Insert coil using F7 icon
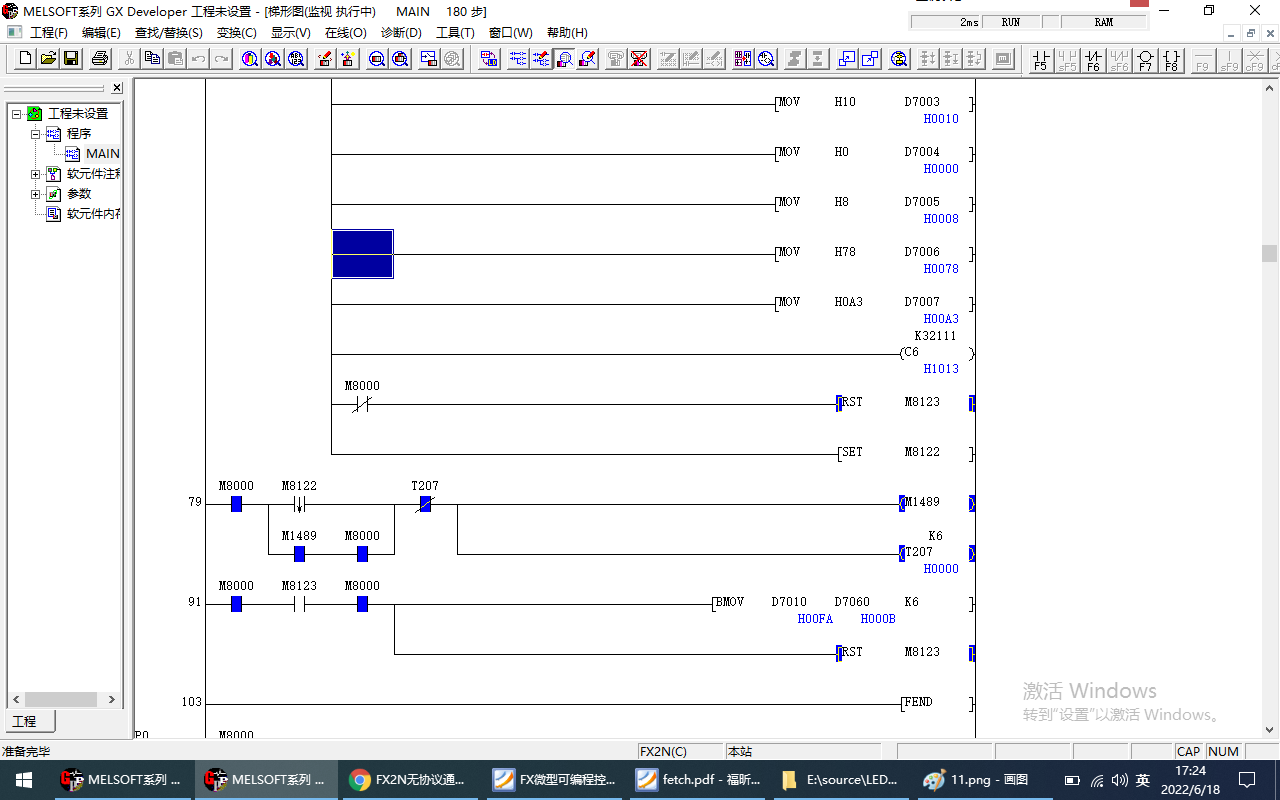1280x800 pixels. pos(1146,60)
